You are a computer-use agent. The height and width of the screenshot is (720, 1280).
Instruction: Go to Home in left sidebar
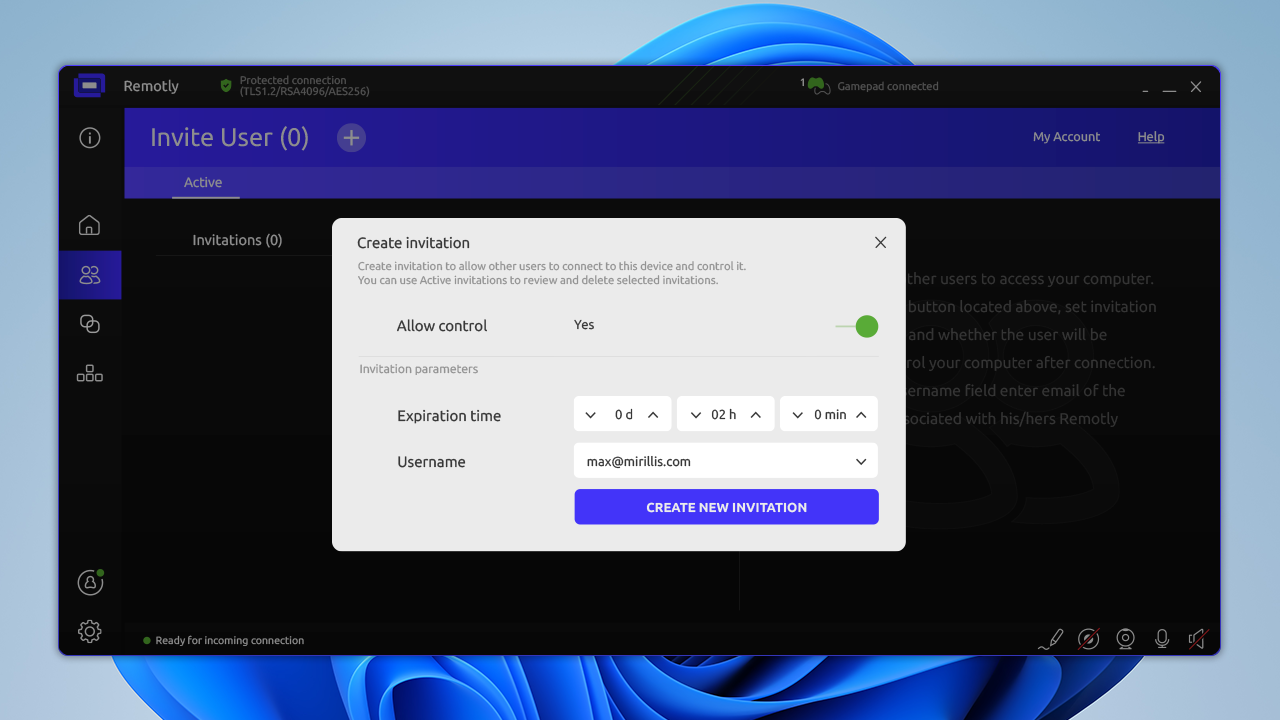pyautogui.click(x=90, y=225)
